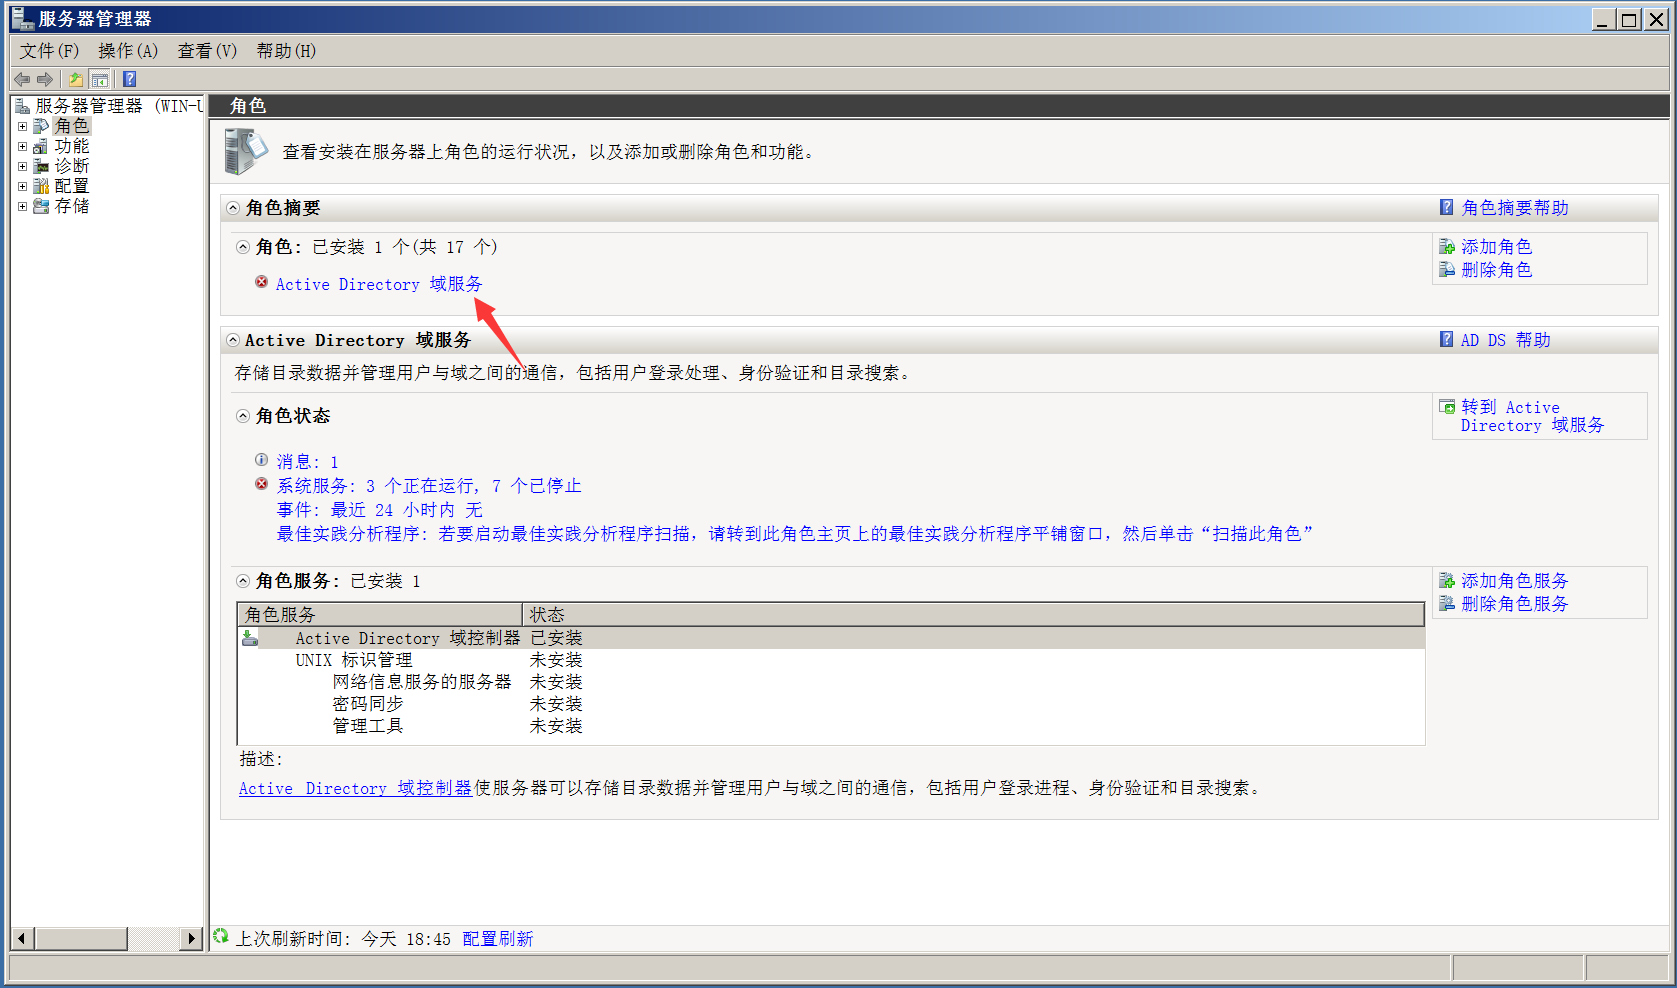Open the 查看(V) menu
The image size is (1677, 988).
pos(207,51)
